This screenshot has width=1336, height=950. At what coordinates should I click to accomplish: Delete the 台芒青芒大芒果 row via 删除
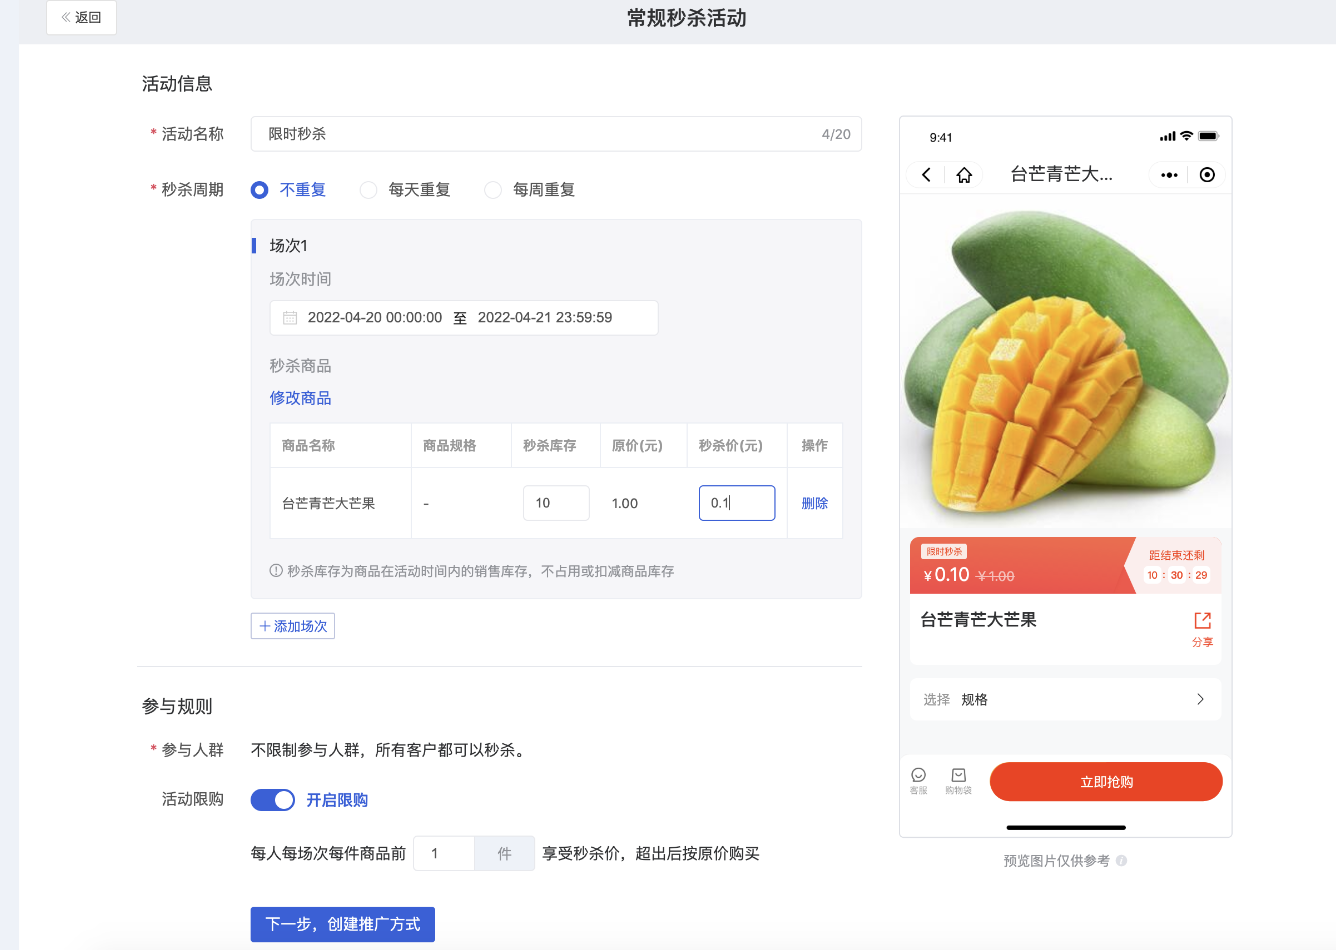[815, 503]
